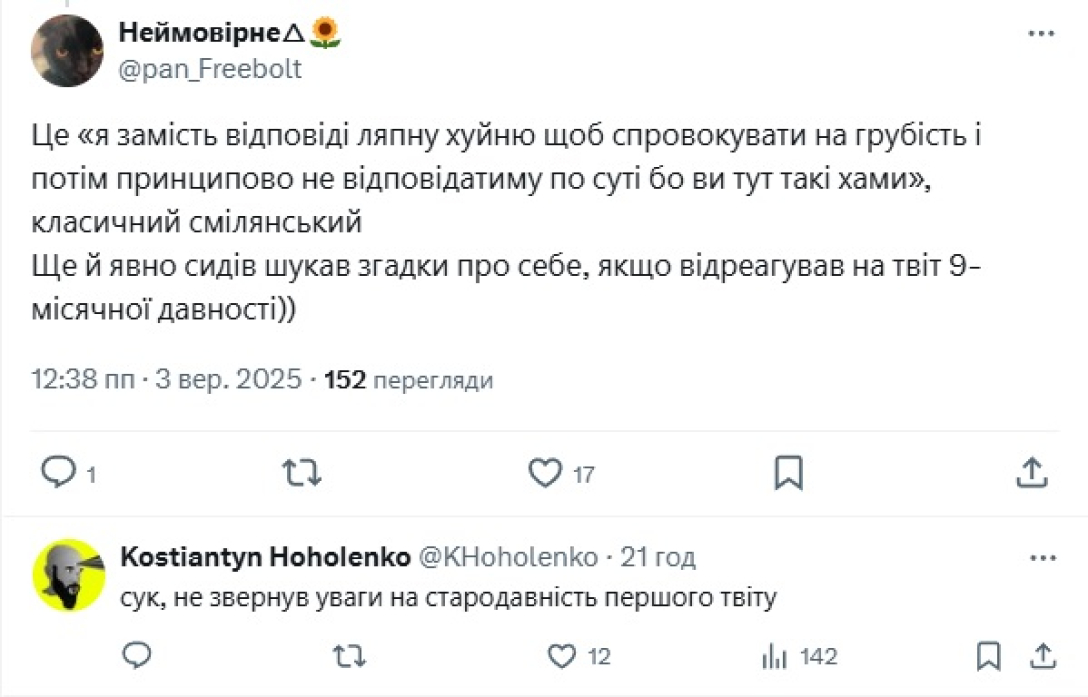The height and width of the screenshot is (697, 1088).
Task: Like Hoholenko's reply with 12 likes
Action: click(x=563, y=655)
